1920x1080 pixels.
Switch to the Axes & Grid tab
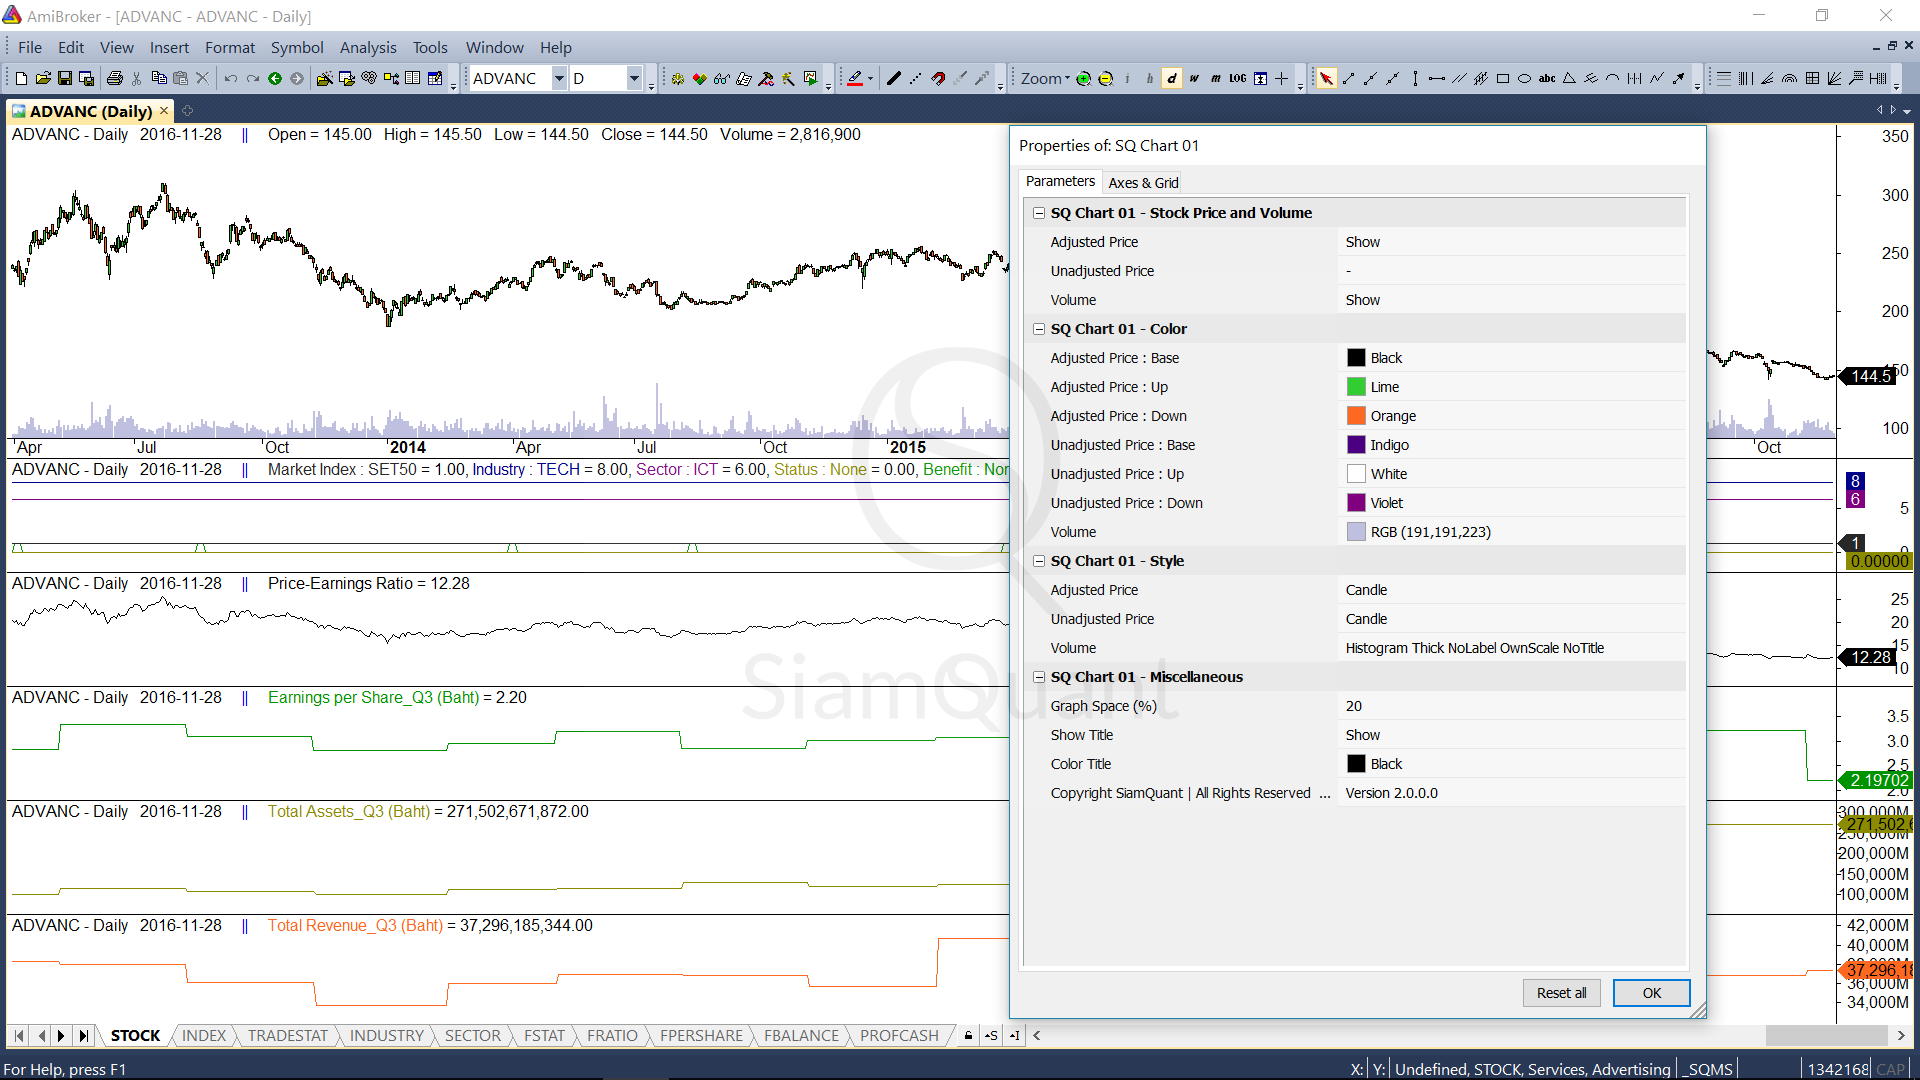click(1143, 182)
